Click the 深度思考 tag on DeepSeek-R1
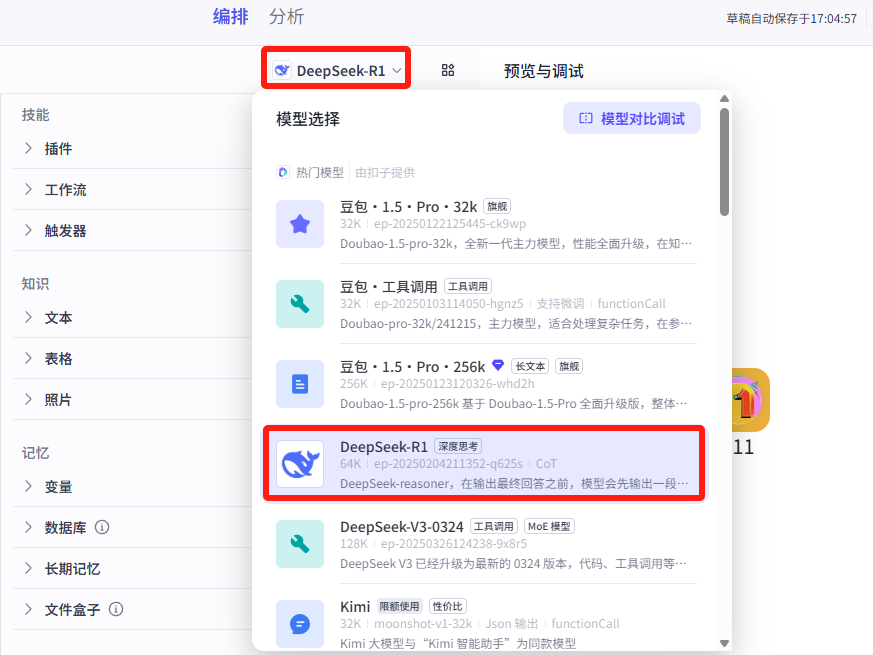 pos(458,447)
